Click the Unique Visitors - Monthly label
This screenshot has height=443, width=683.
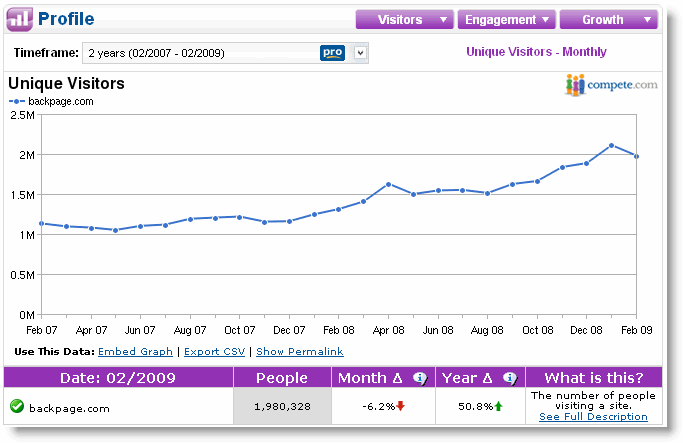pyautogui.click(x=536, y=52)
